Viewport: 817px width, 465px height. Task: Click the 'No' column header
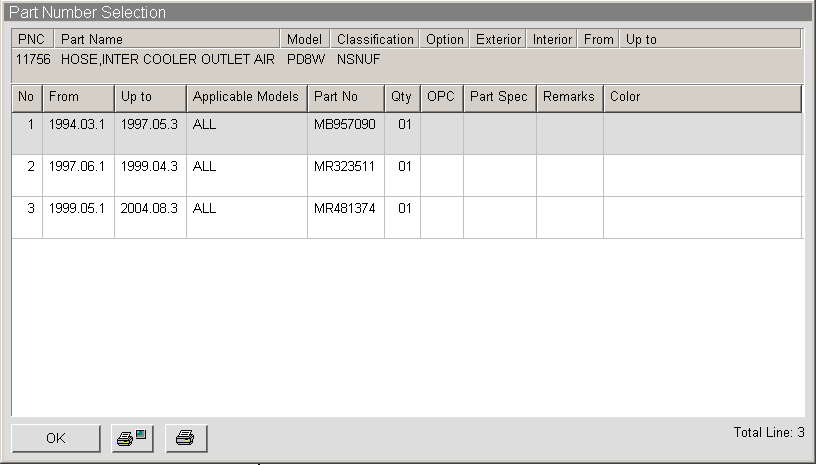tap(27, 97)
